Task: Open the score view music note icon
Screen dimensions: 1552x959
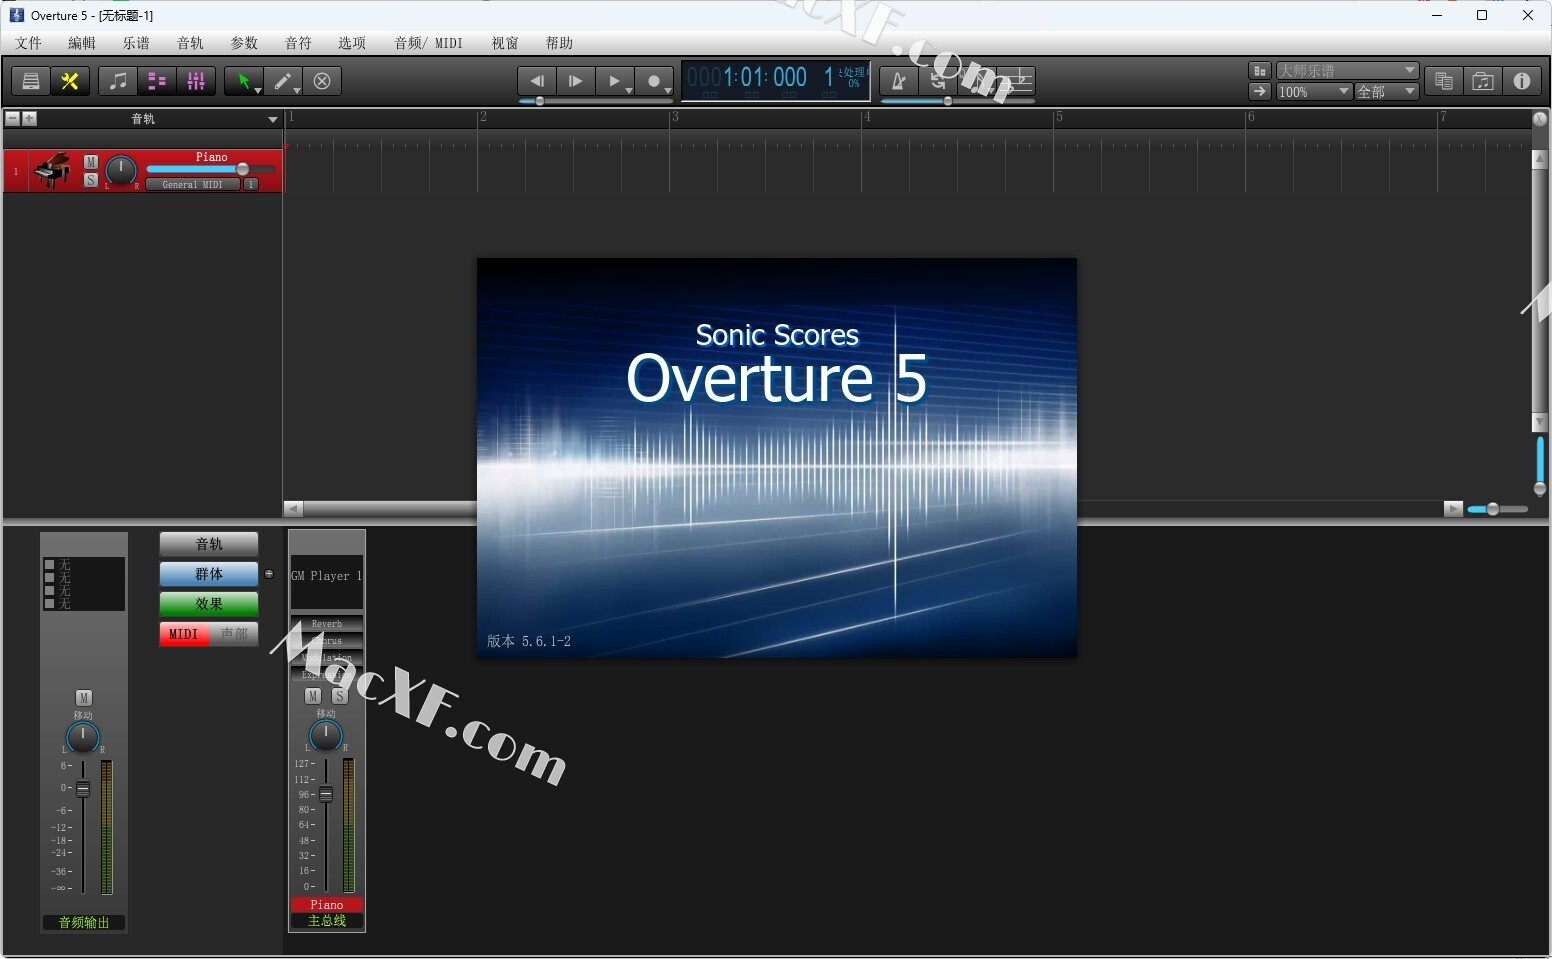Action: (118, 81)
